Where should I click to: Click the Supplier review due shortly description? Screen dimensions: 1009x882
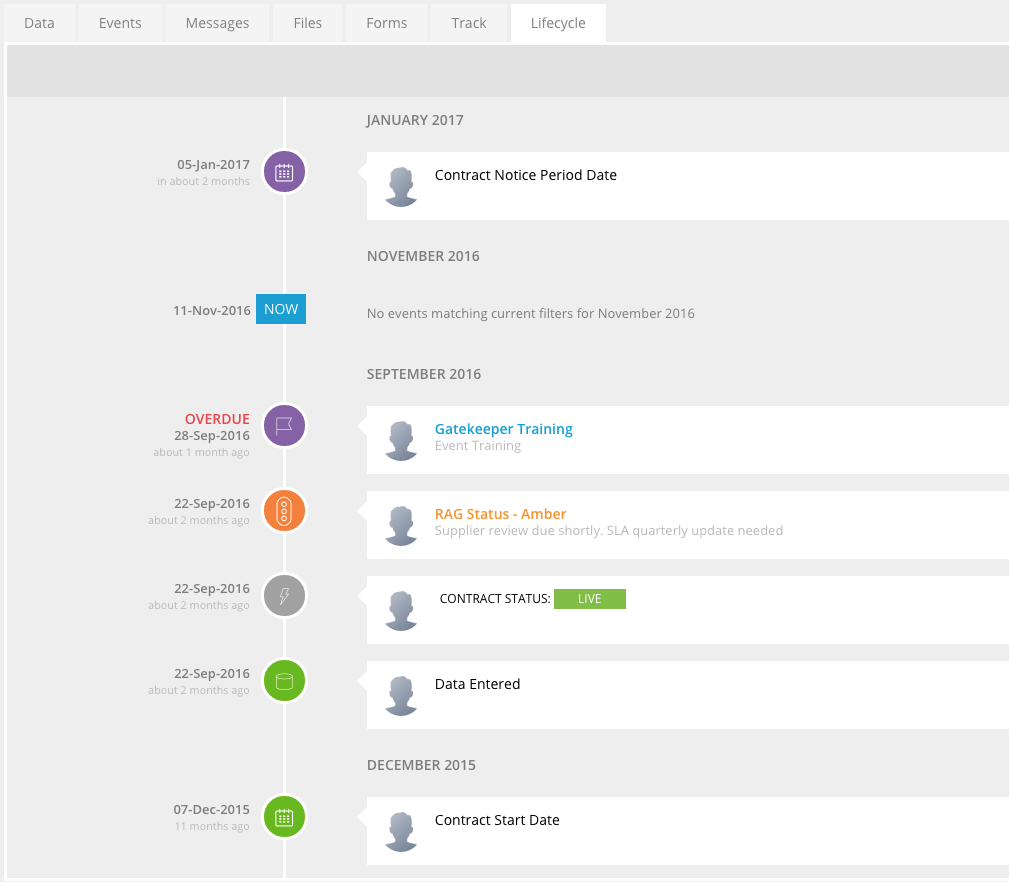(x=609, y=531)
